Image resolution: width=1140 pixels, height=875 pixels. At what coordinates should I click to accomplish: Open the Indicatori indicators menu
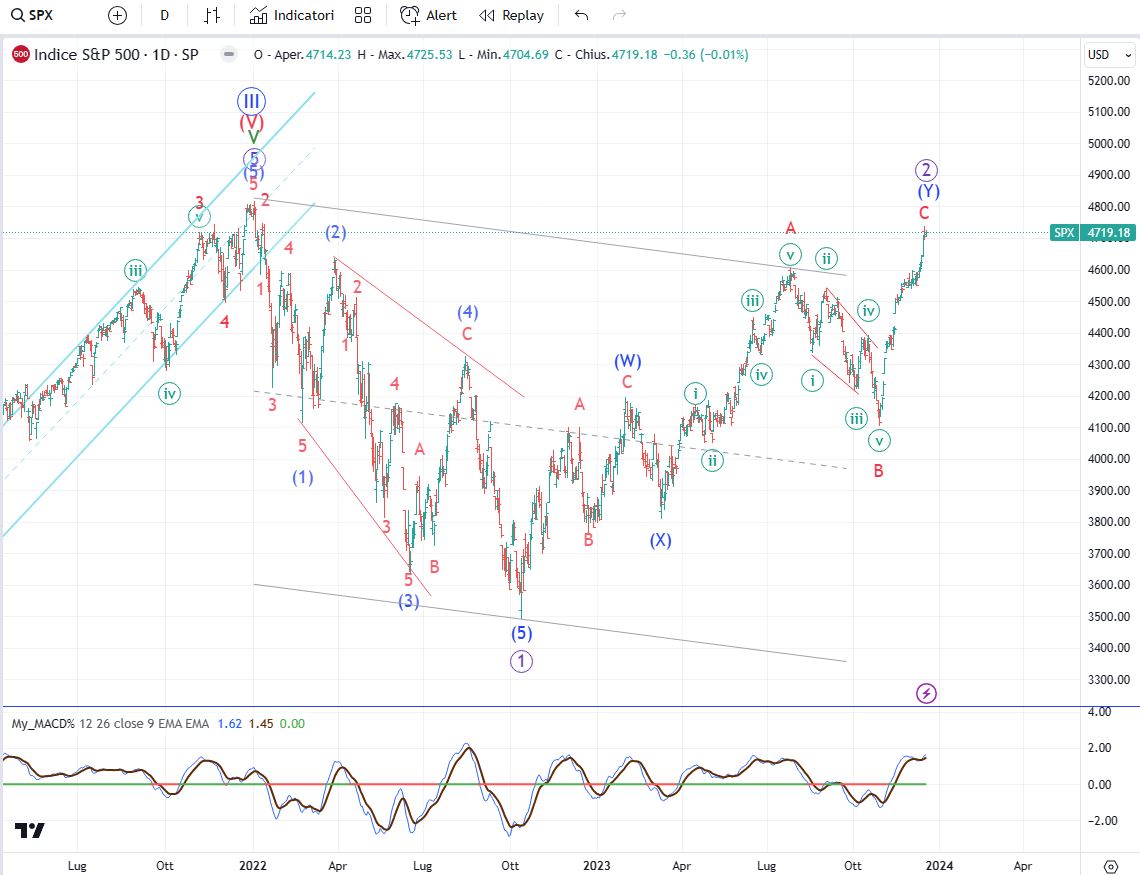point(292,15)
